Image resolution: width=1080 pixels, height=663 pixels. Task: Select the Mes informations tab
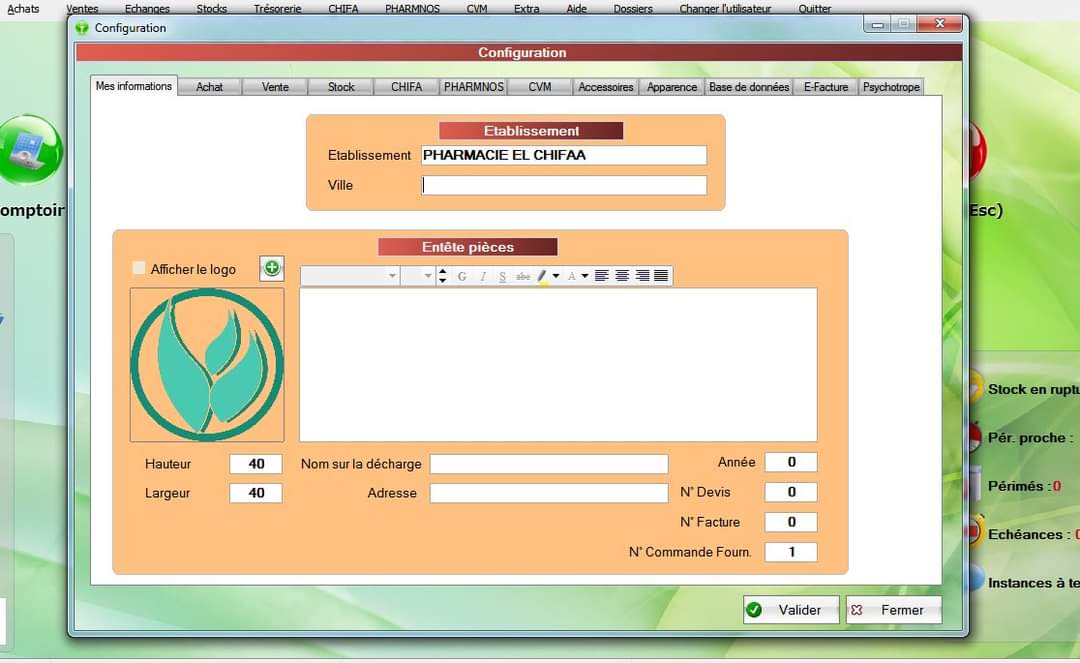coord(134,86)
